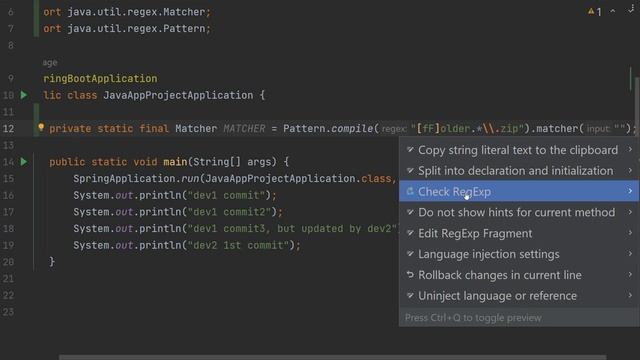Click the "dev2 1st commit" string
This screenshot has width=640, height=360.
click(x=238, y=245)
